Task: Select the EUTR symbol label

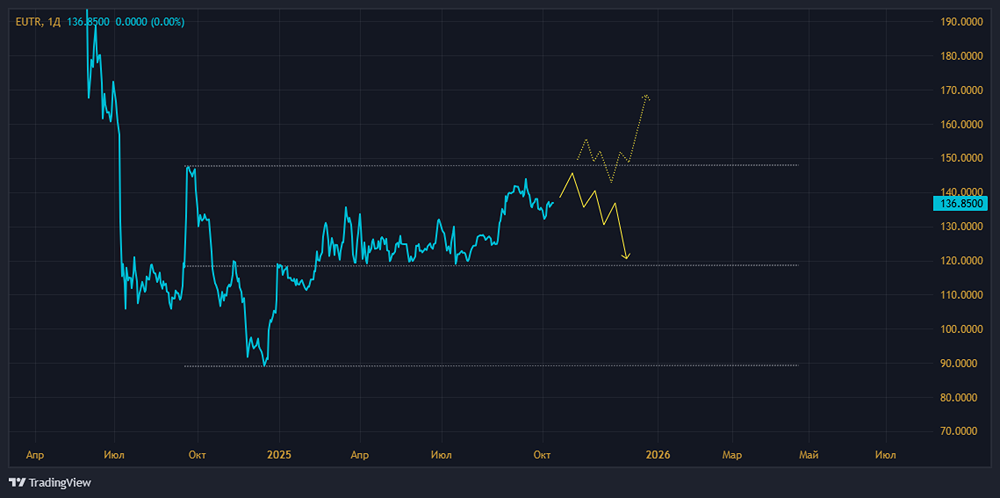Action: coord(26,21)
